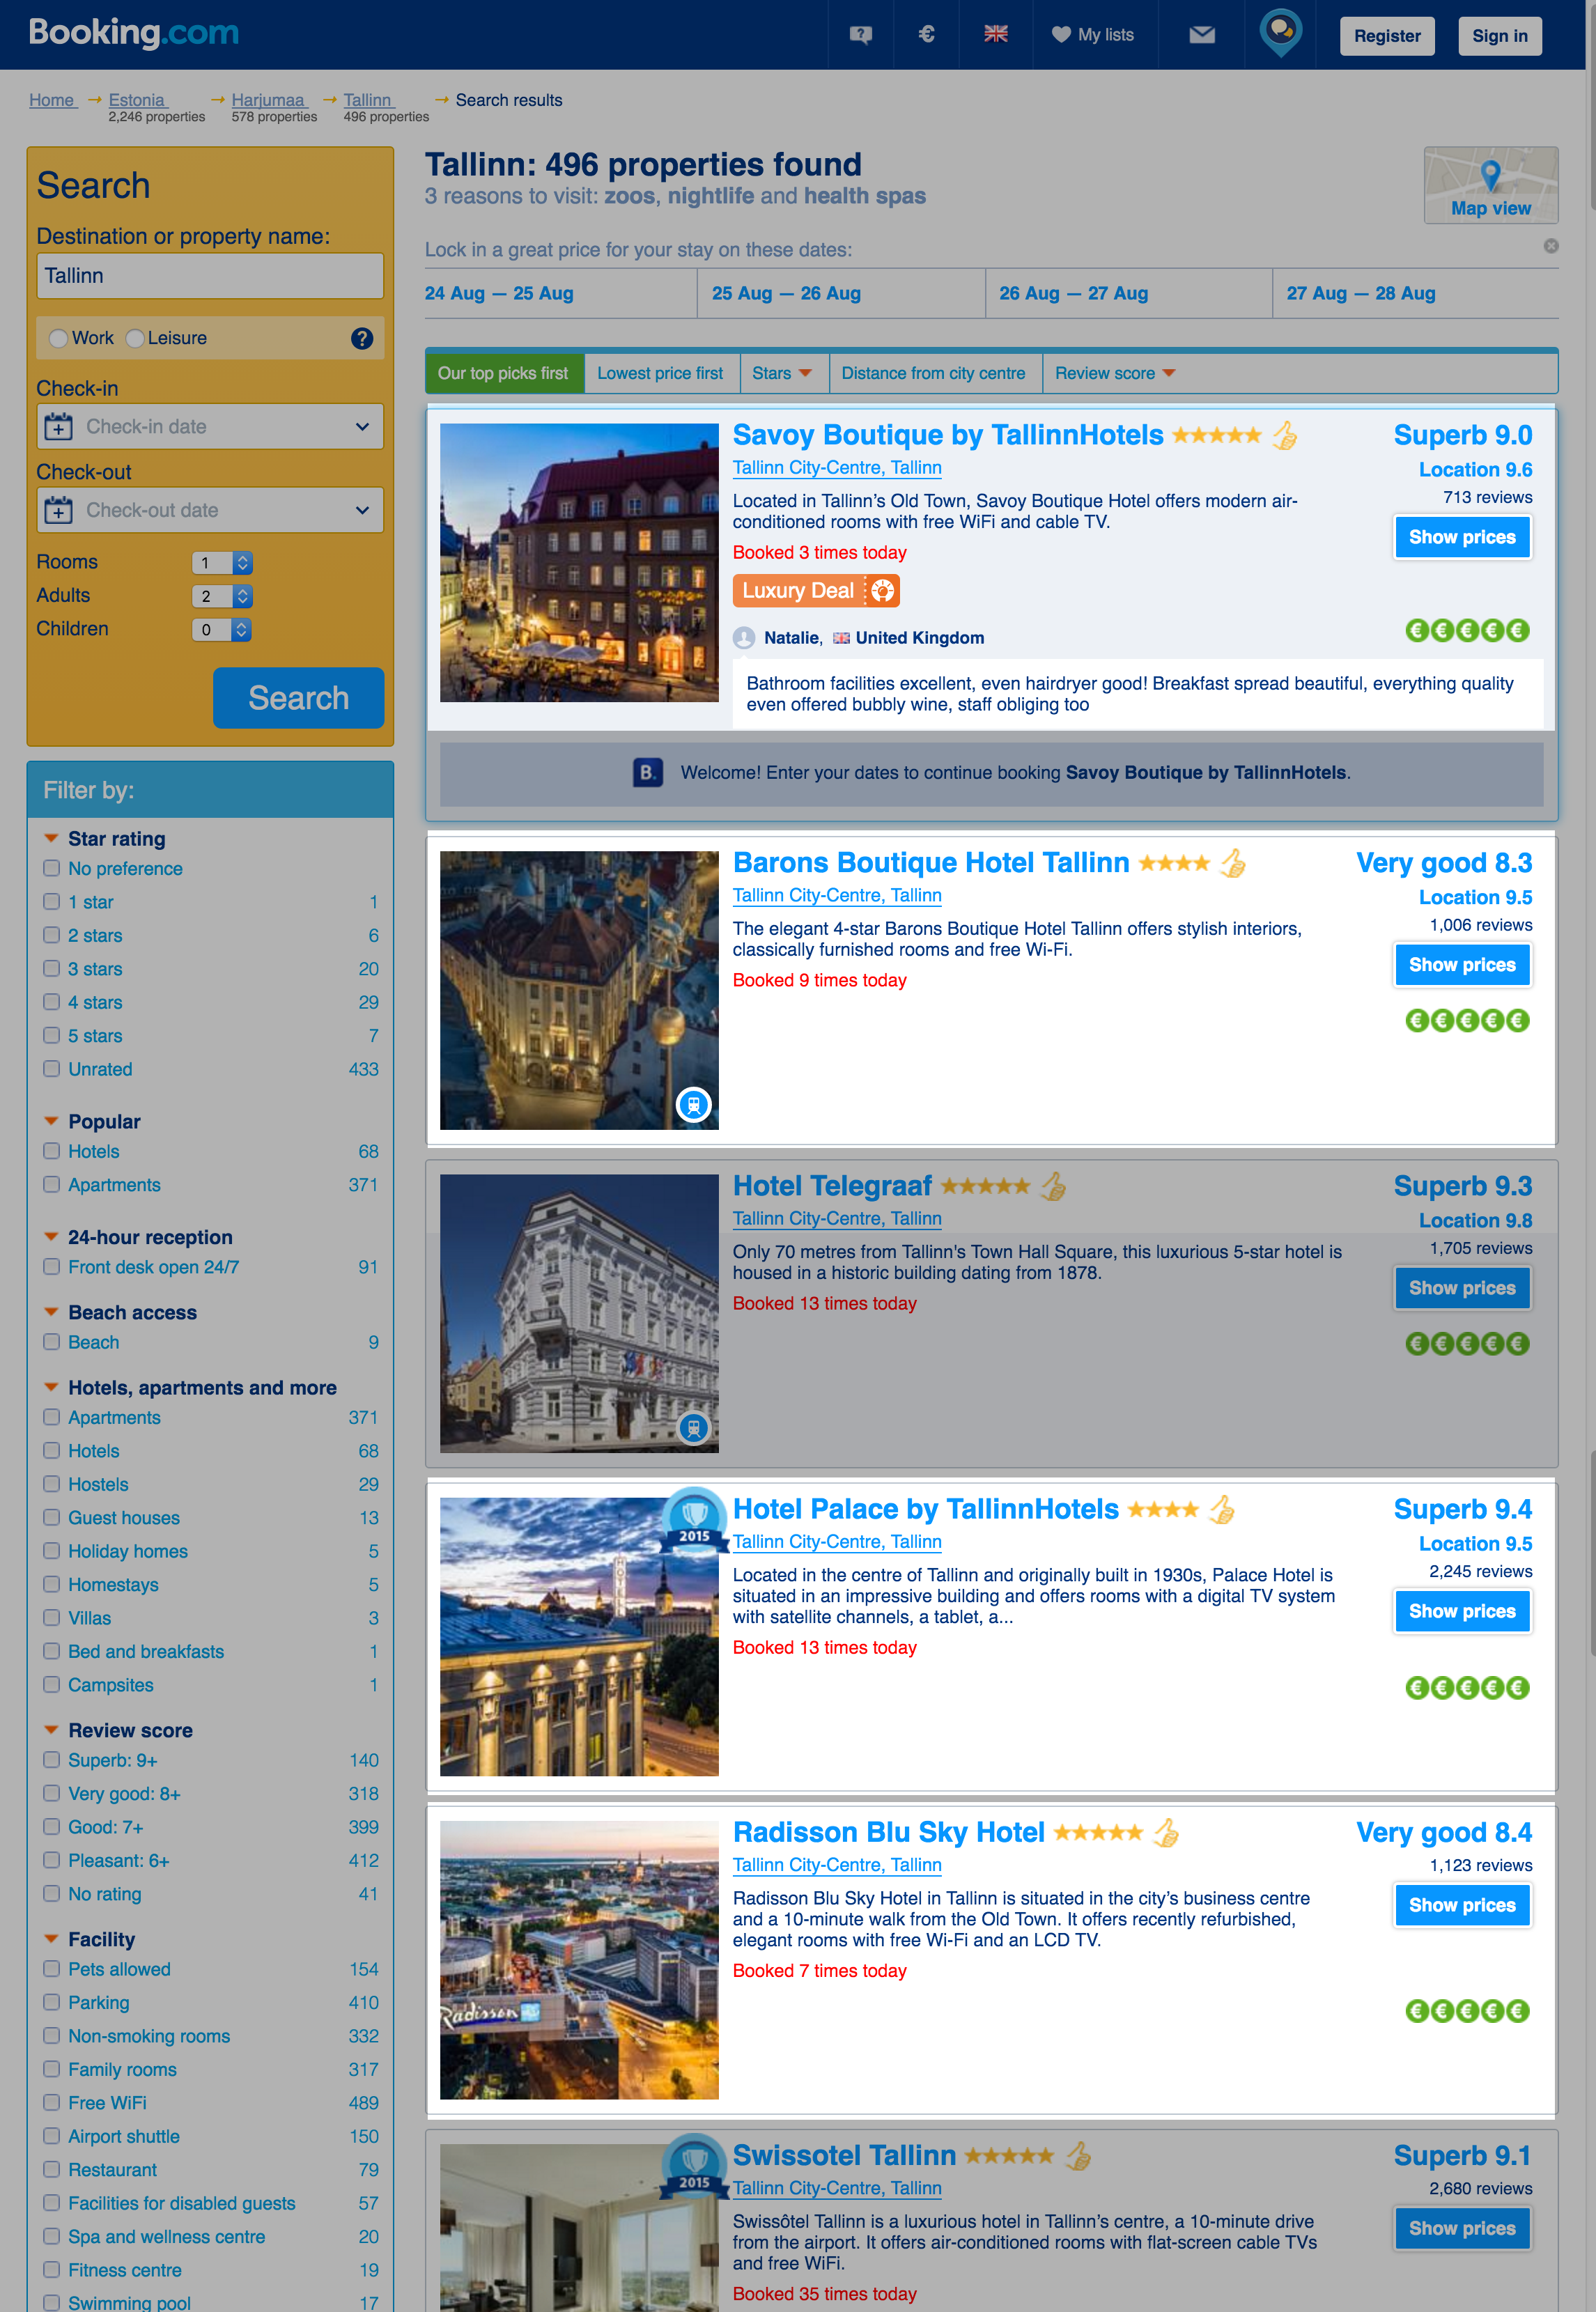Click the customer service help icon
Viewport: 1596px width, 2312px height.
(x=860, y=35)
